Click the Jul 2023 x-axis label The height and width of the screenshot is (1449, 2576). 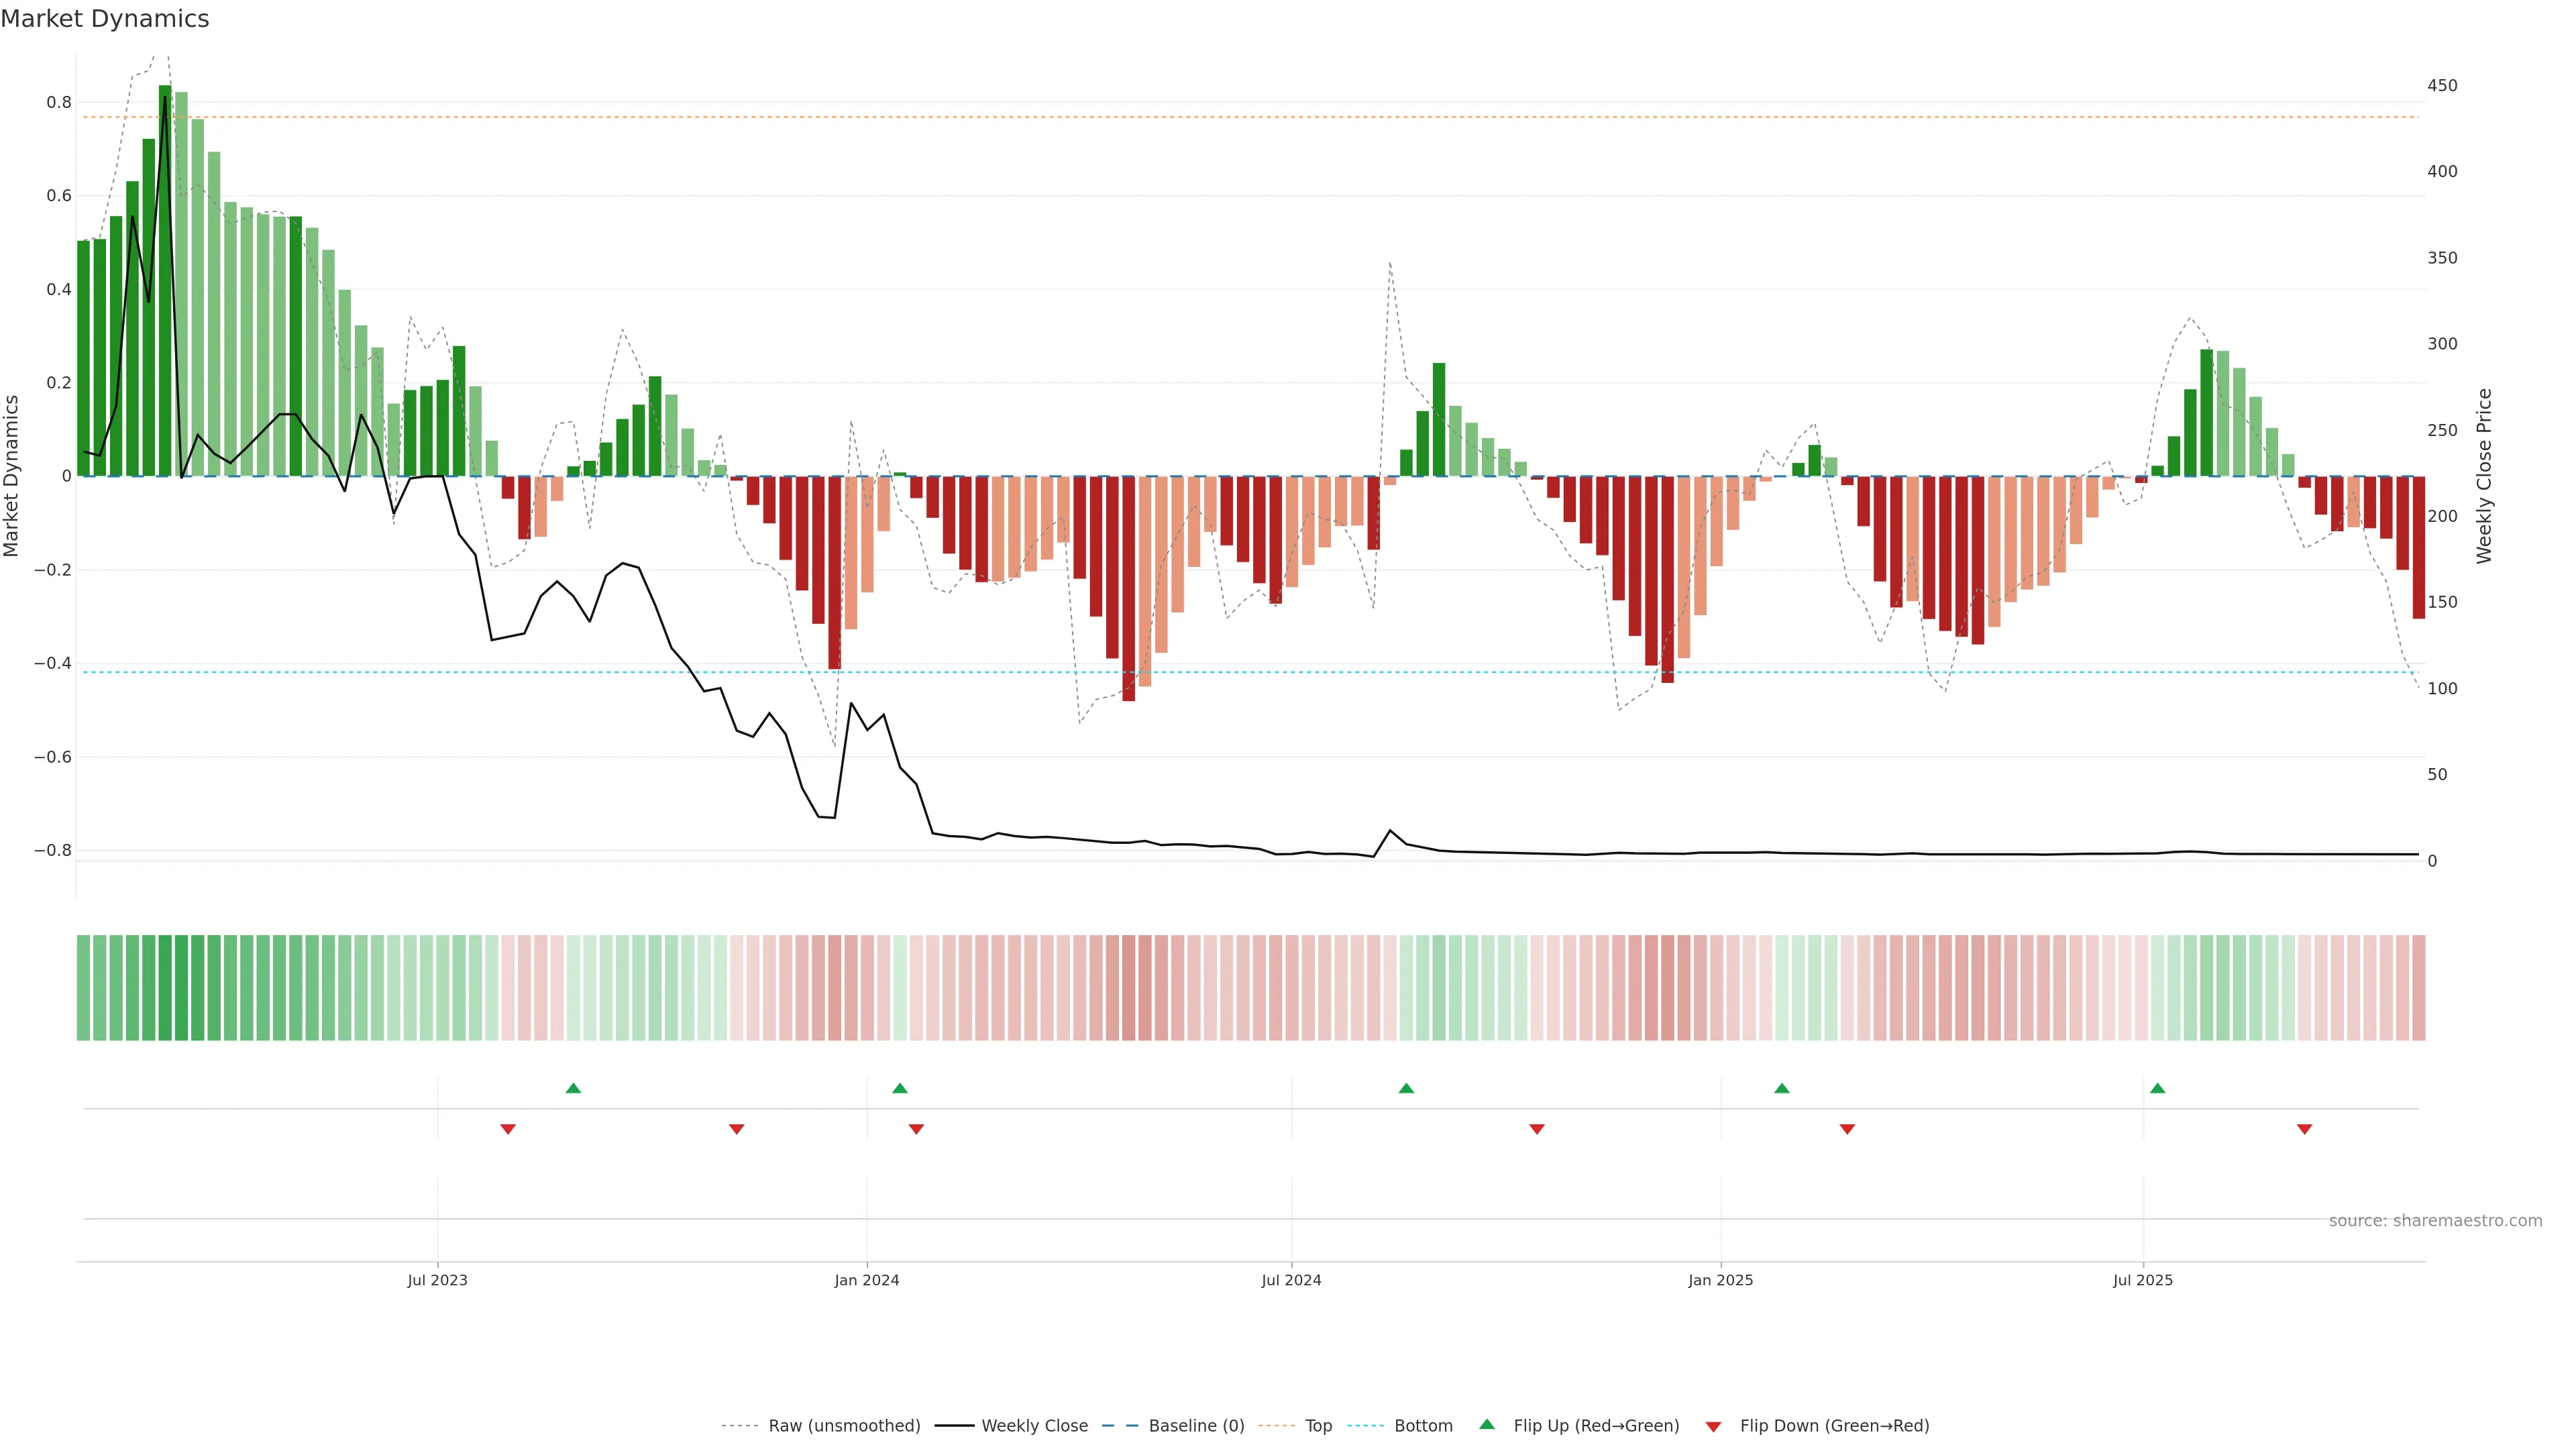(x=437, y=1280)
